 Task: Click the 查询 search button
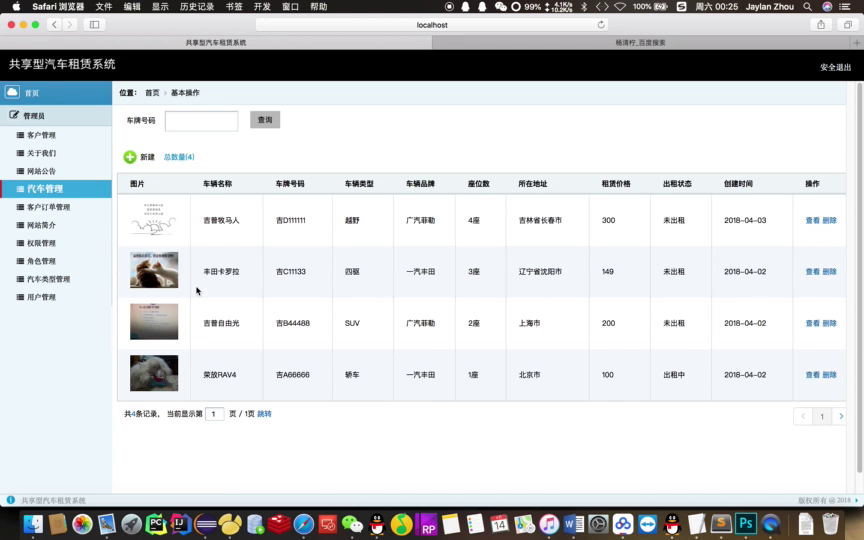265,120
